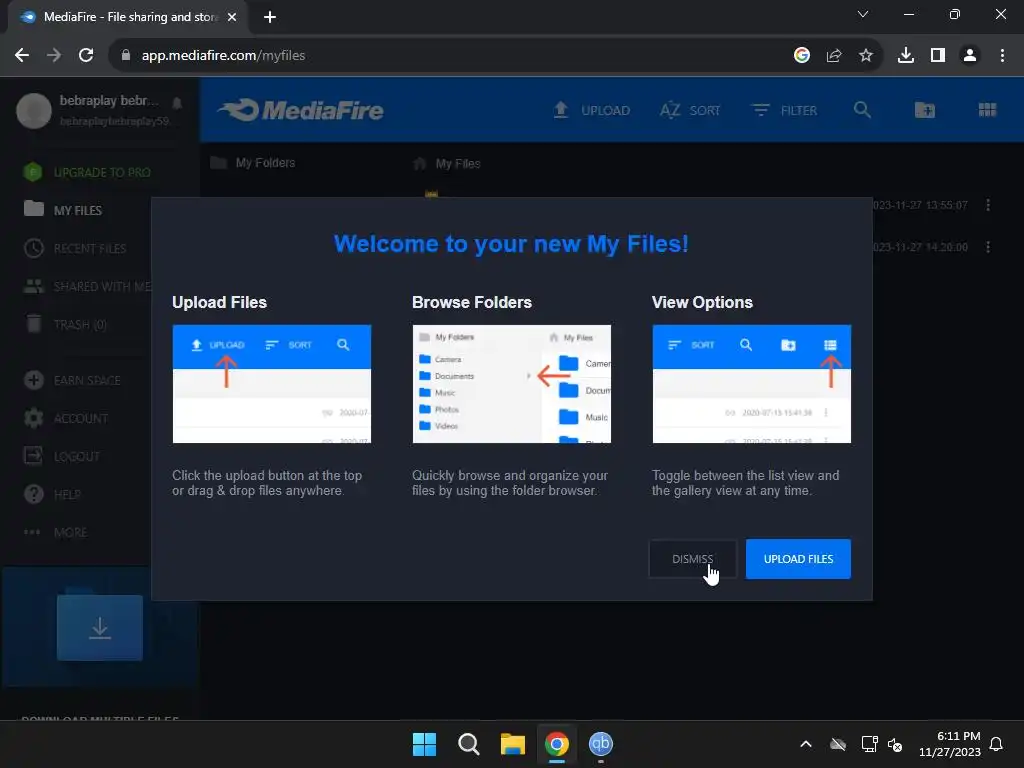
Task: Show hidden system tray icons
Action: coord(806,744)
